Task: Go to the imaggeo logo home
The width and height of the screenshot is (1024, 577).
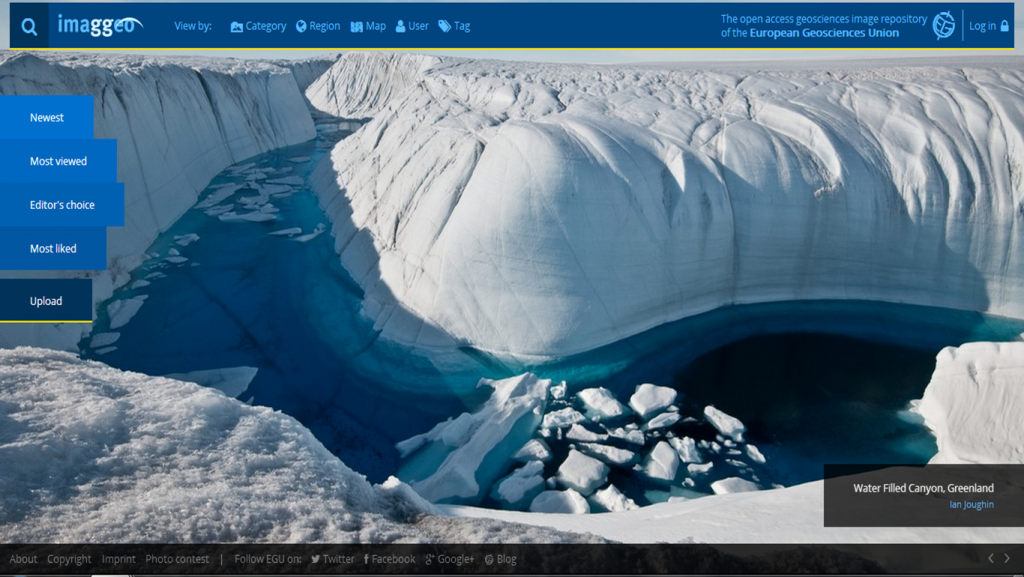Action: tap(100, 25)
